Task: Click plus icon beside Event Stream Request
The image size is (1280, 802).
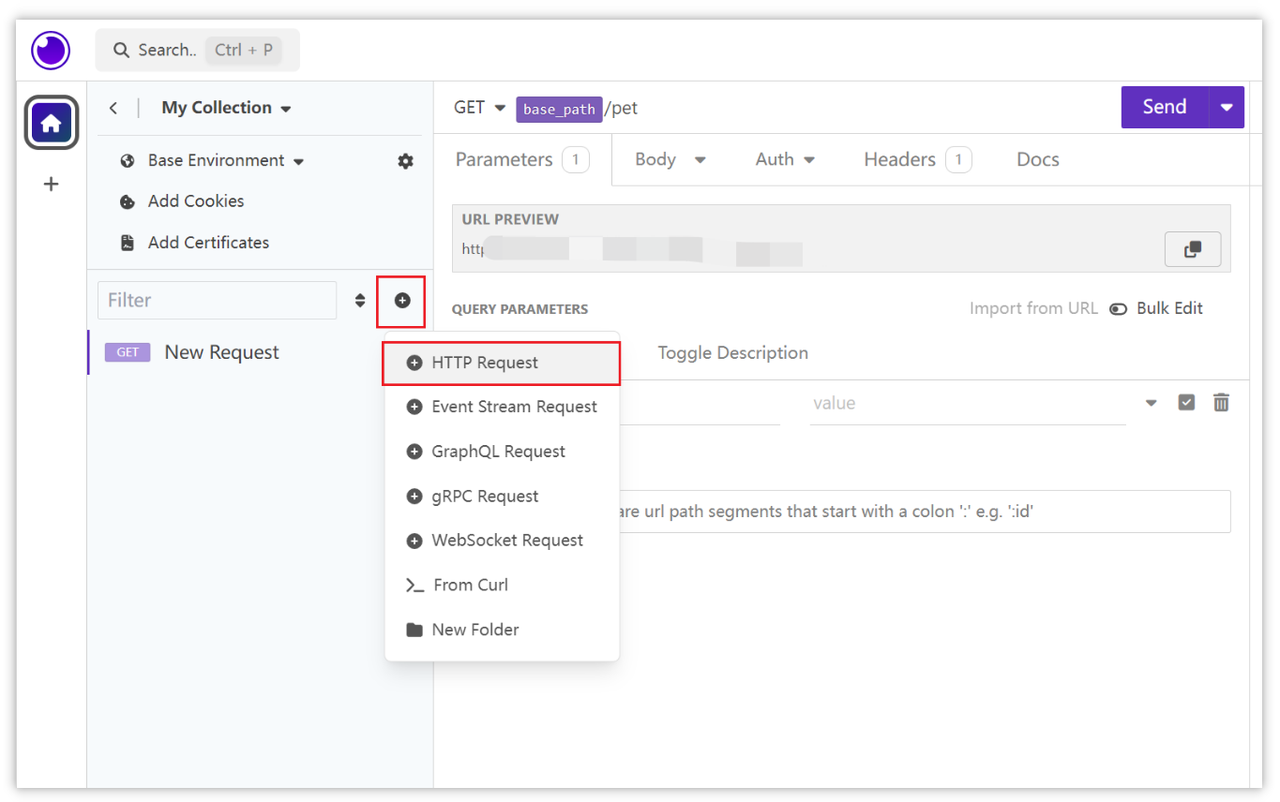Action: click(414, 407)
